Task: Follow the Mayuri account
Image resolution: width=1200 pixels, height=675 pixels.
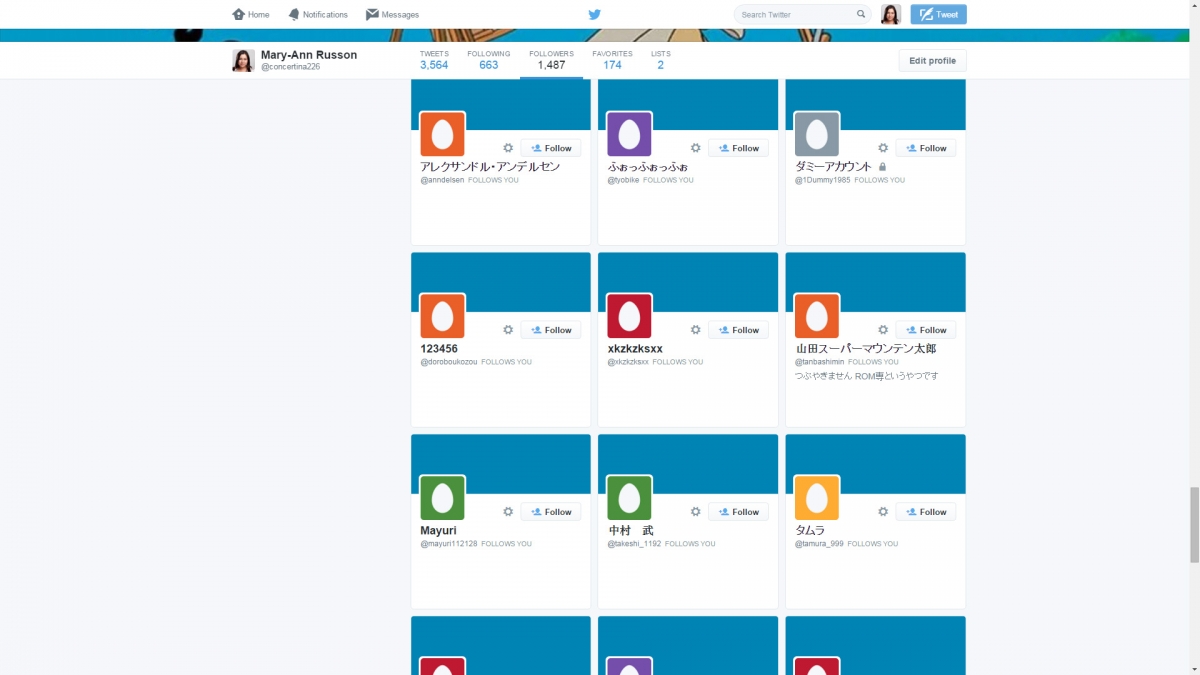Action: point(550,512)
